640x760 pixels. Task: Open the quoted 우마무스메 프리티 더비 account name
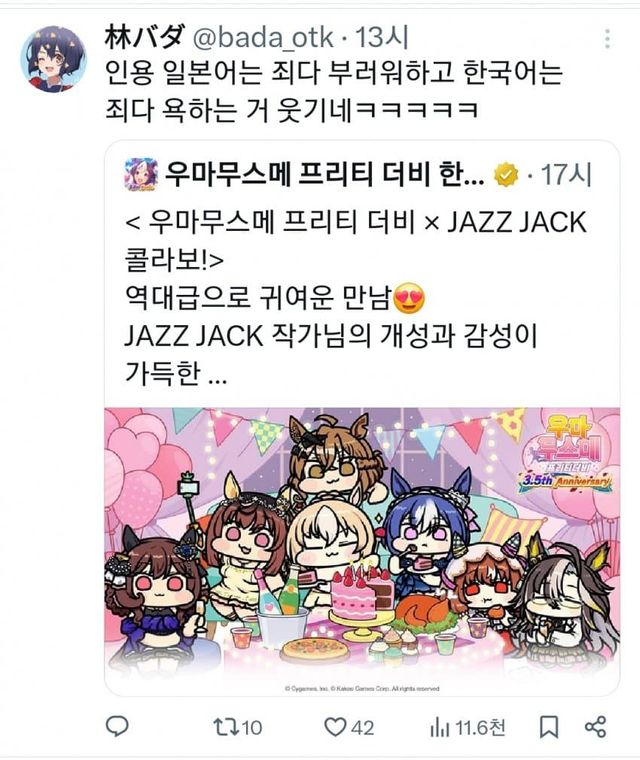324,174
